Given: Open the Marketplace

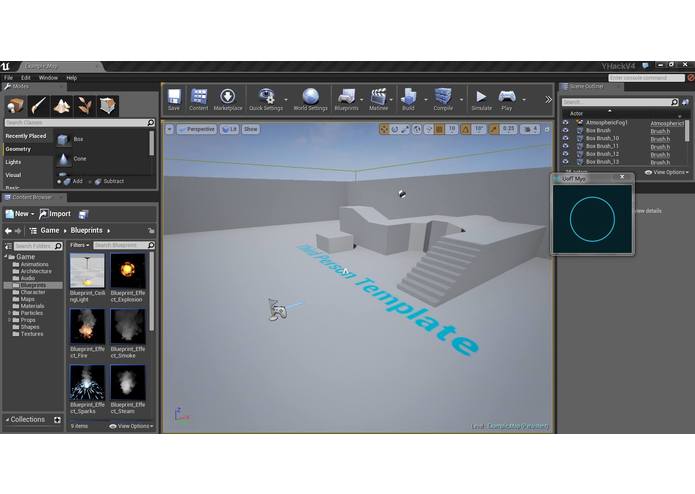Looking at the screenshot, I should (228, 99).
